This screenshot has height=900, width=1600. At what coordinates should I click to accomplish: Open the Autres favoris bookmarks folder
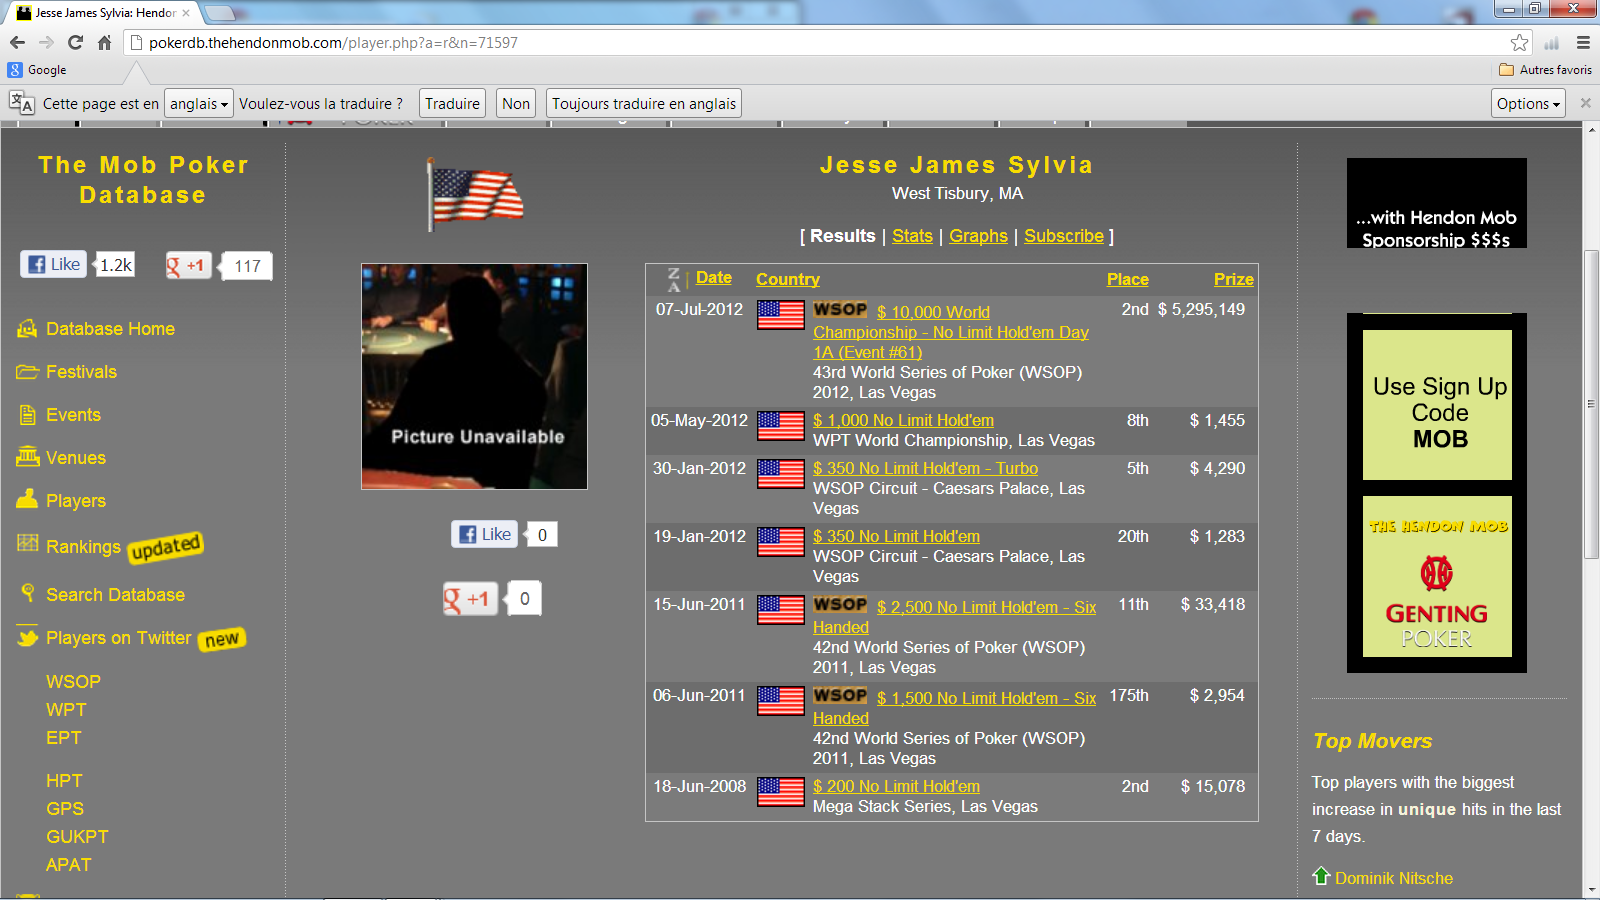[x=1545, y=70]
